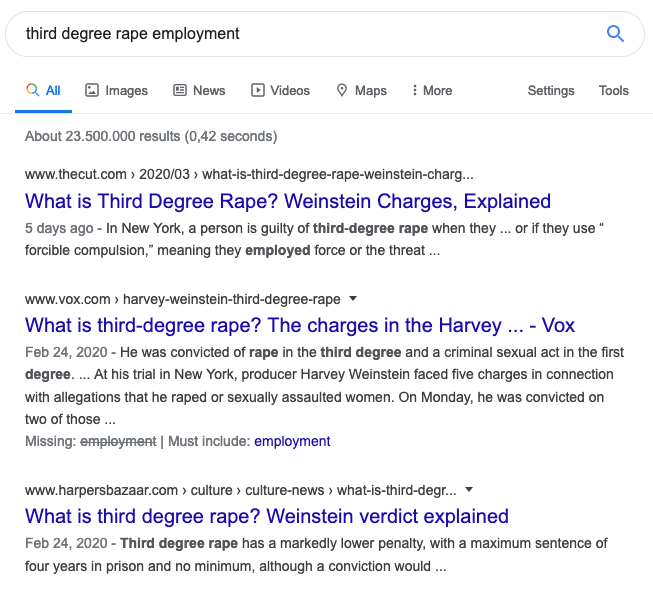The height and width of the screenshot is (598, 653).
Task: Open Harper's Bazaar Weinstein verdict article
Action: pos(267,517)
